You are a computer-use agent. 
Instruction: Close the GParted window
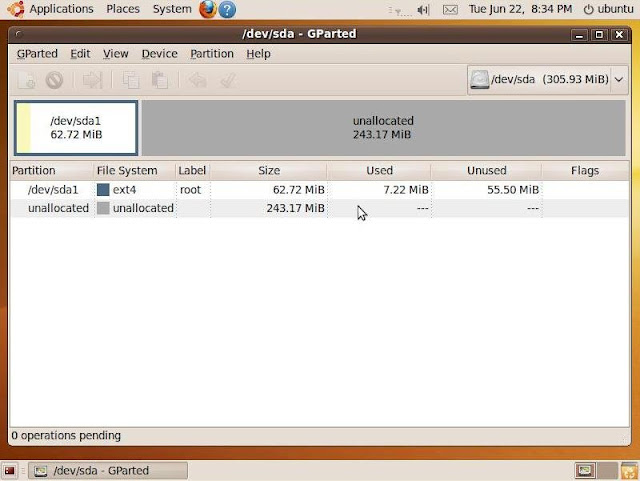[619, 35]
